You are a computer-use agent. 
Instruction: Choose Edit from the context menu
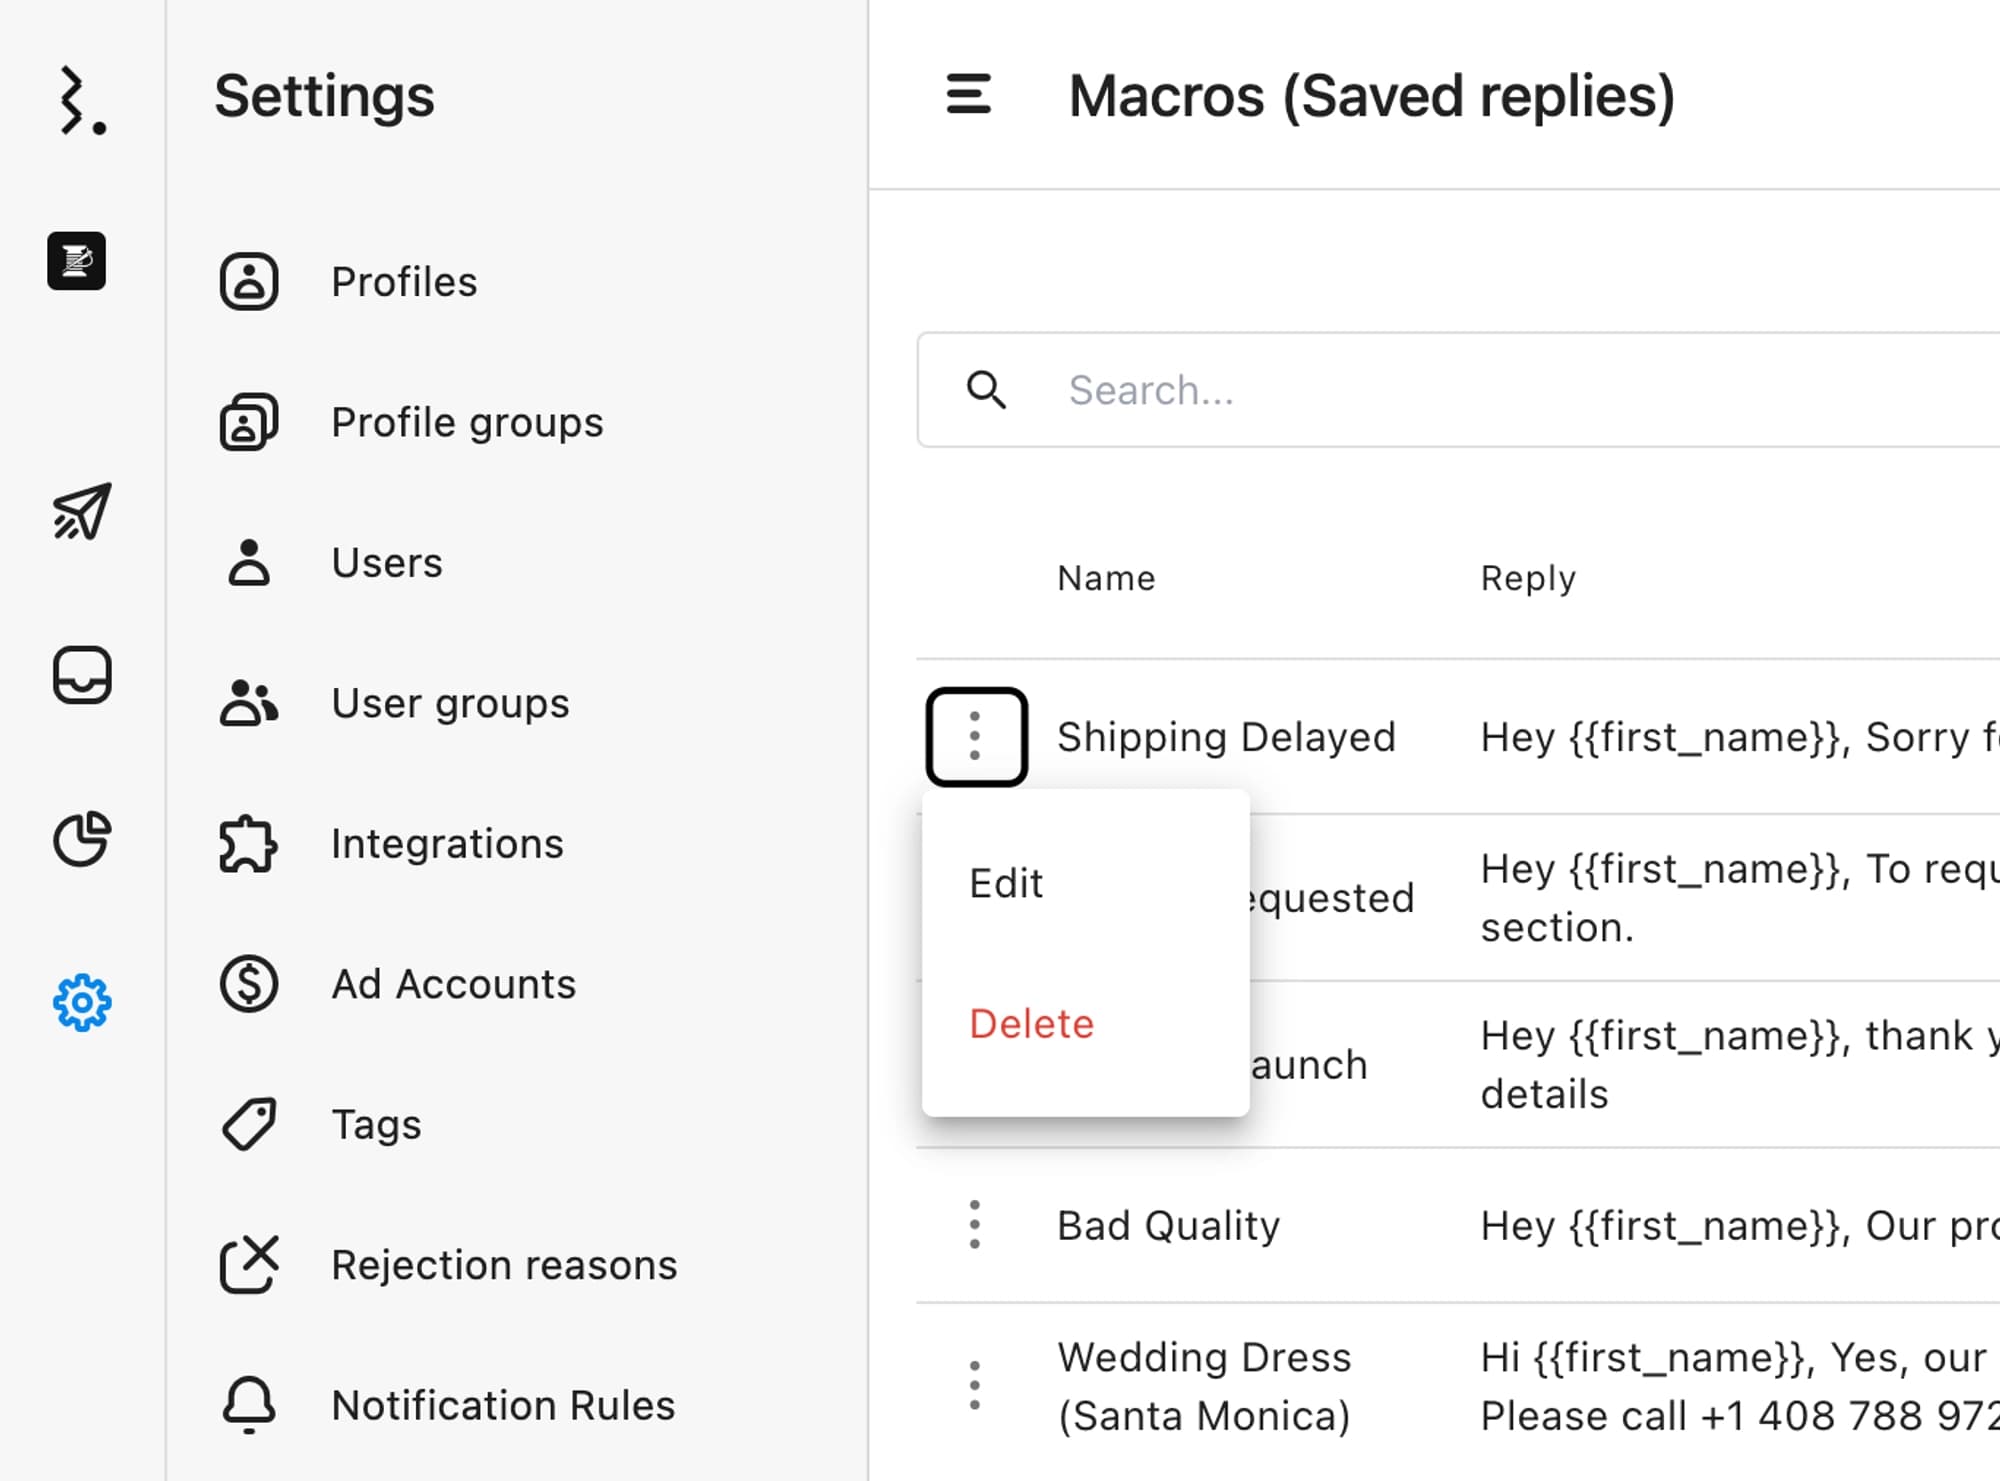(x=1006, y=884)
